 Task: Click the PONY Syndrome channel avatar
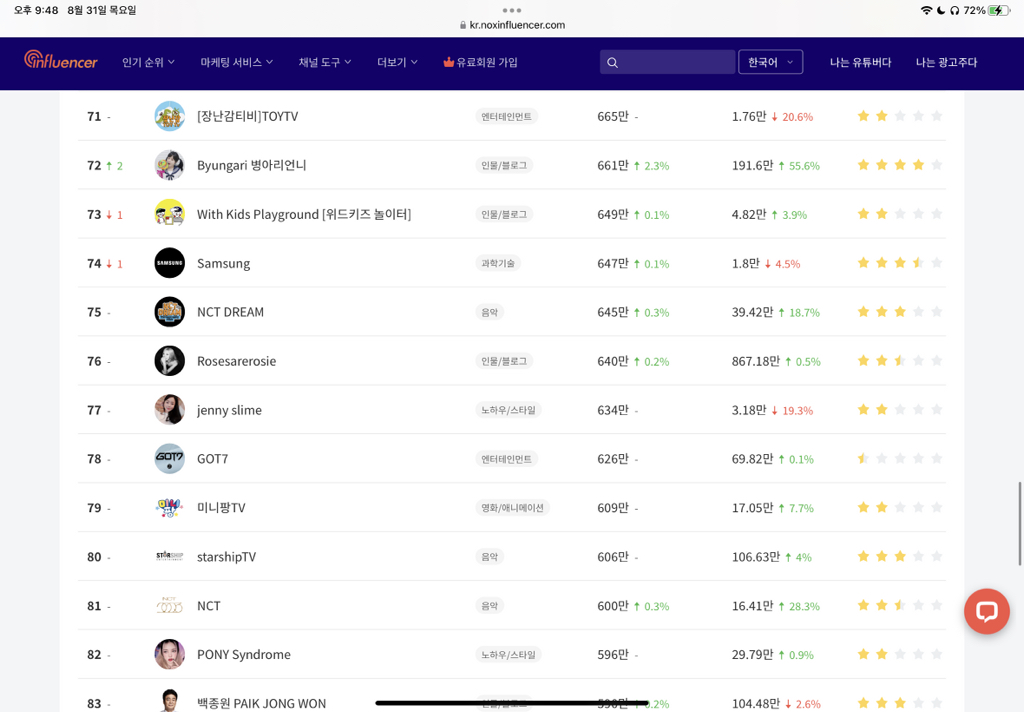pos(170,655)
